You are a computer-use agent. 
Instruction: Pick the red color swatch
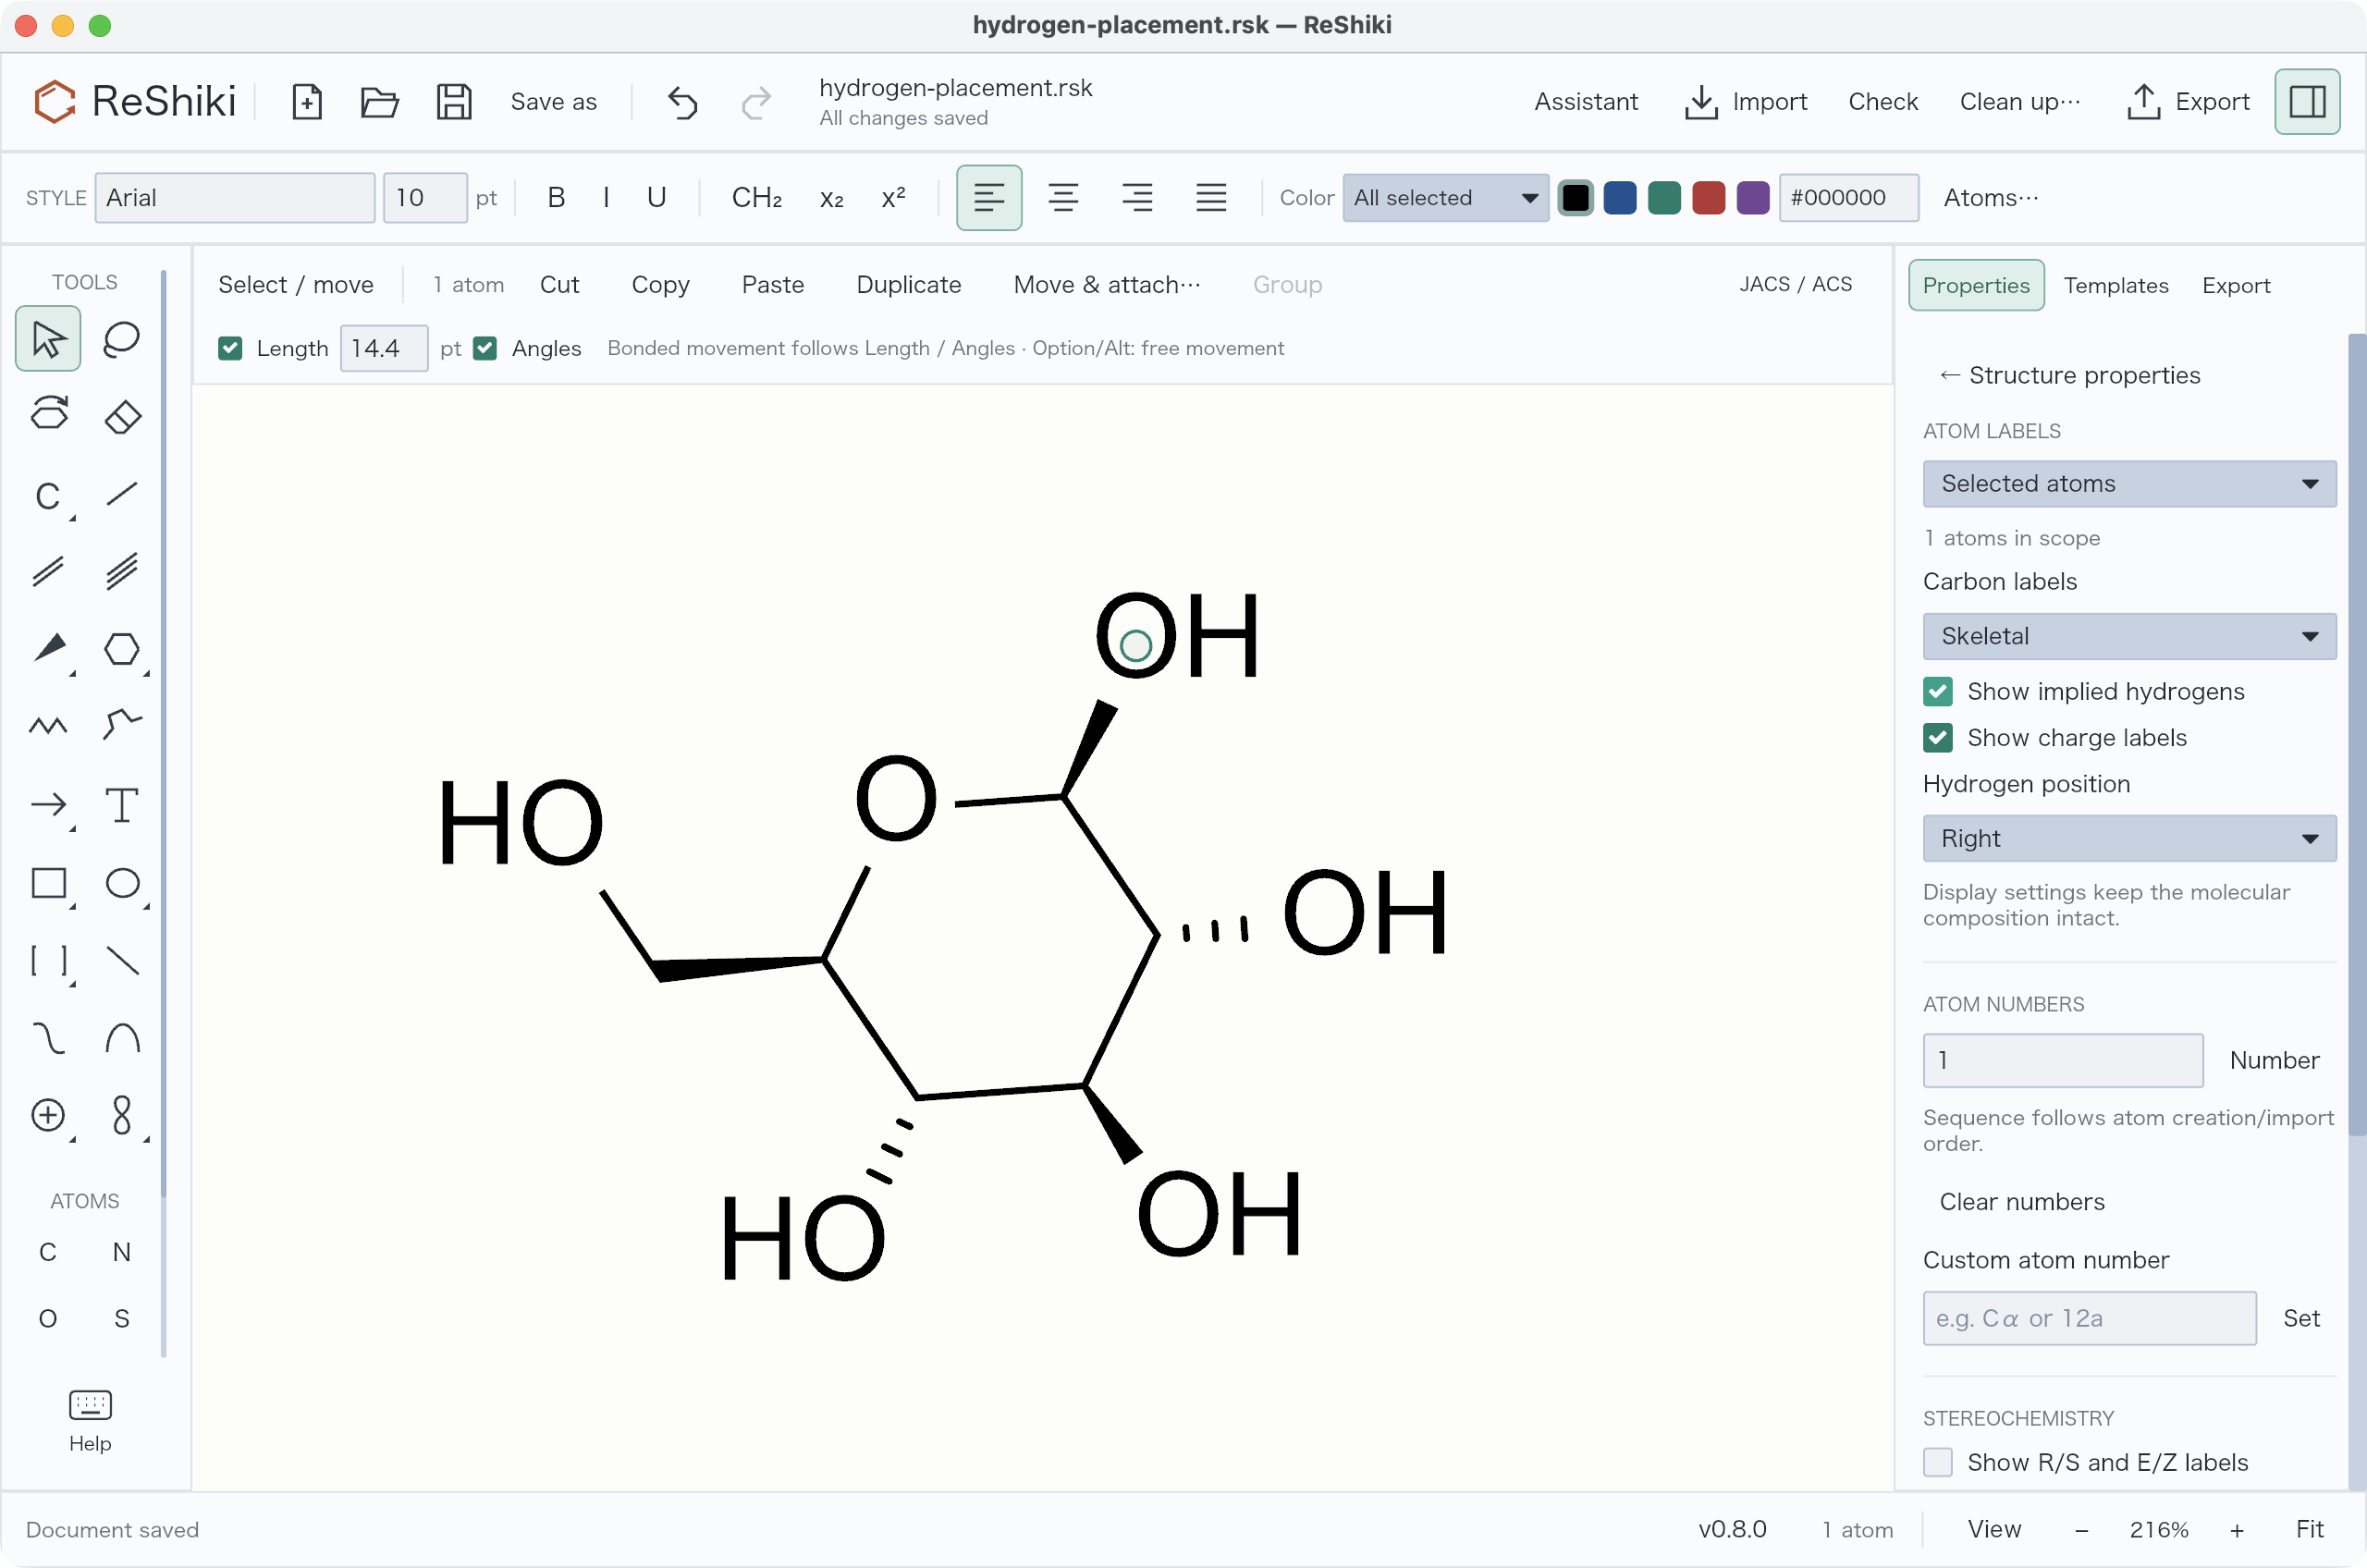1708,198
